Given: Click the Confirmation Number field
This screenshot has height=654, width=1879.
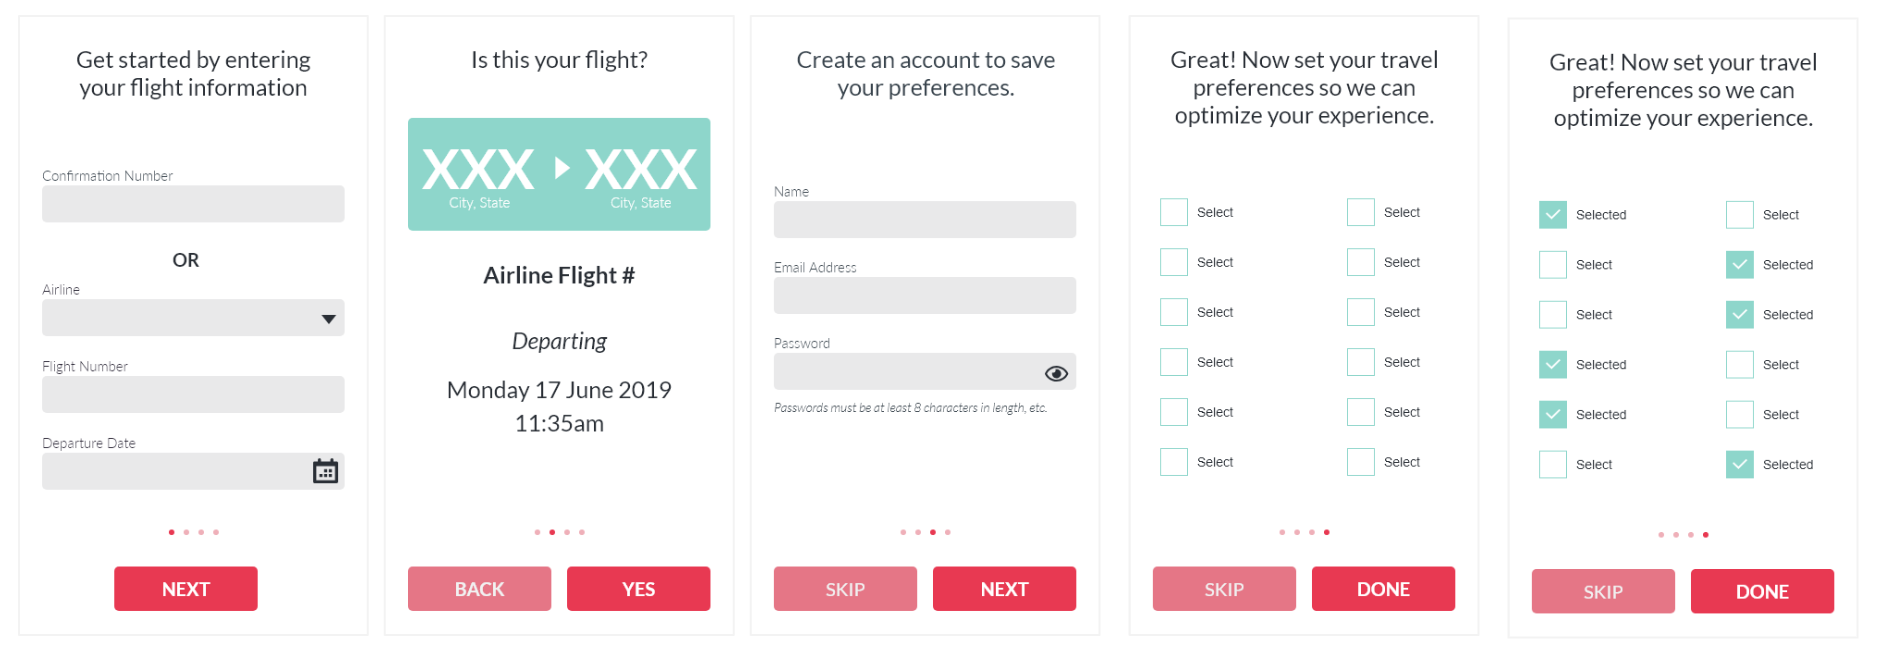Looking at the screenshot, I should click(193, 204).
